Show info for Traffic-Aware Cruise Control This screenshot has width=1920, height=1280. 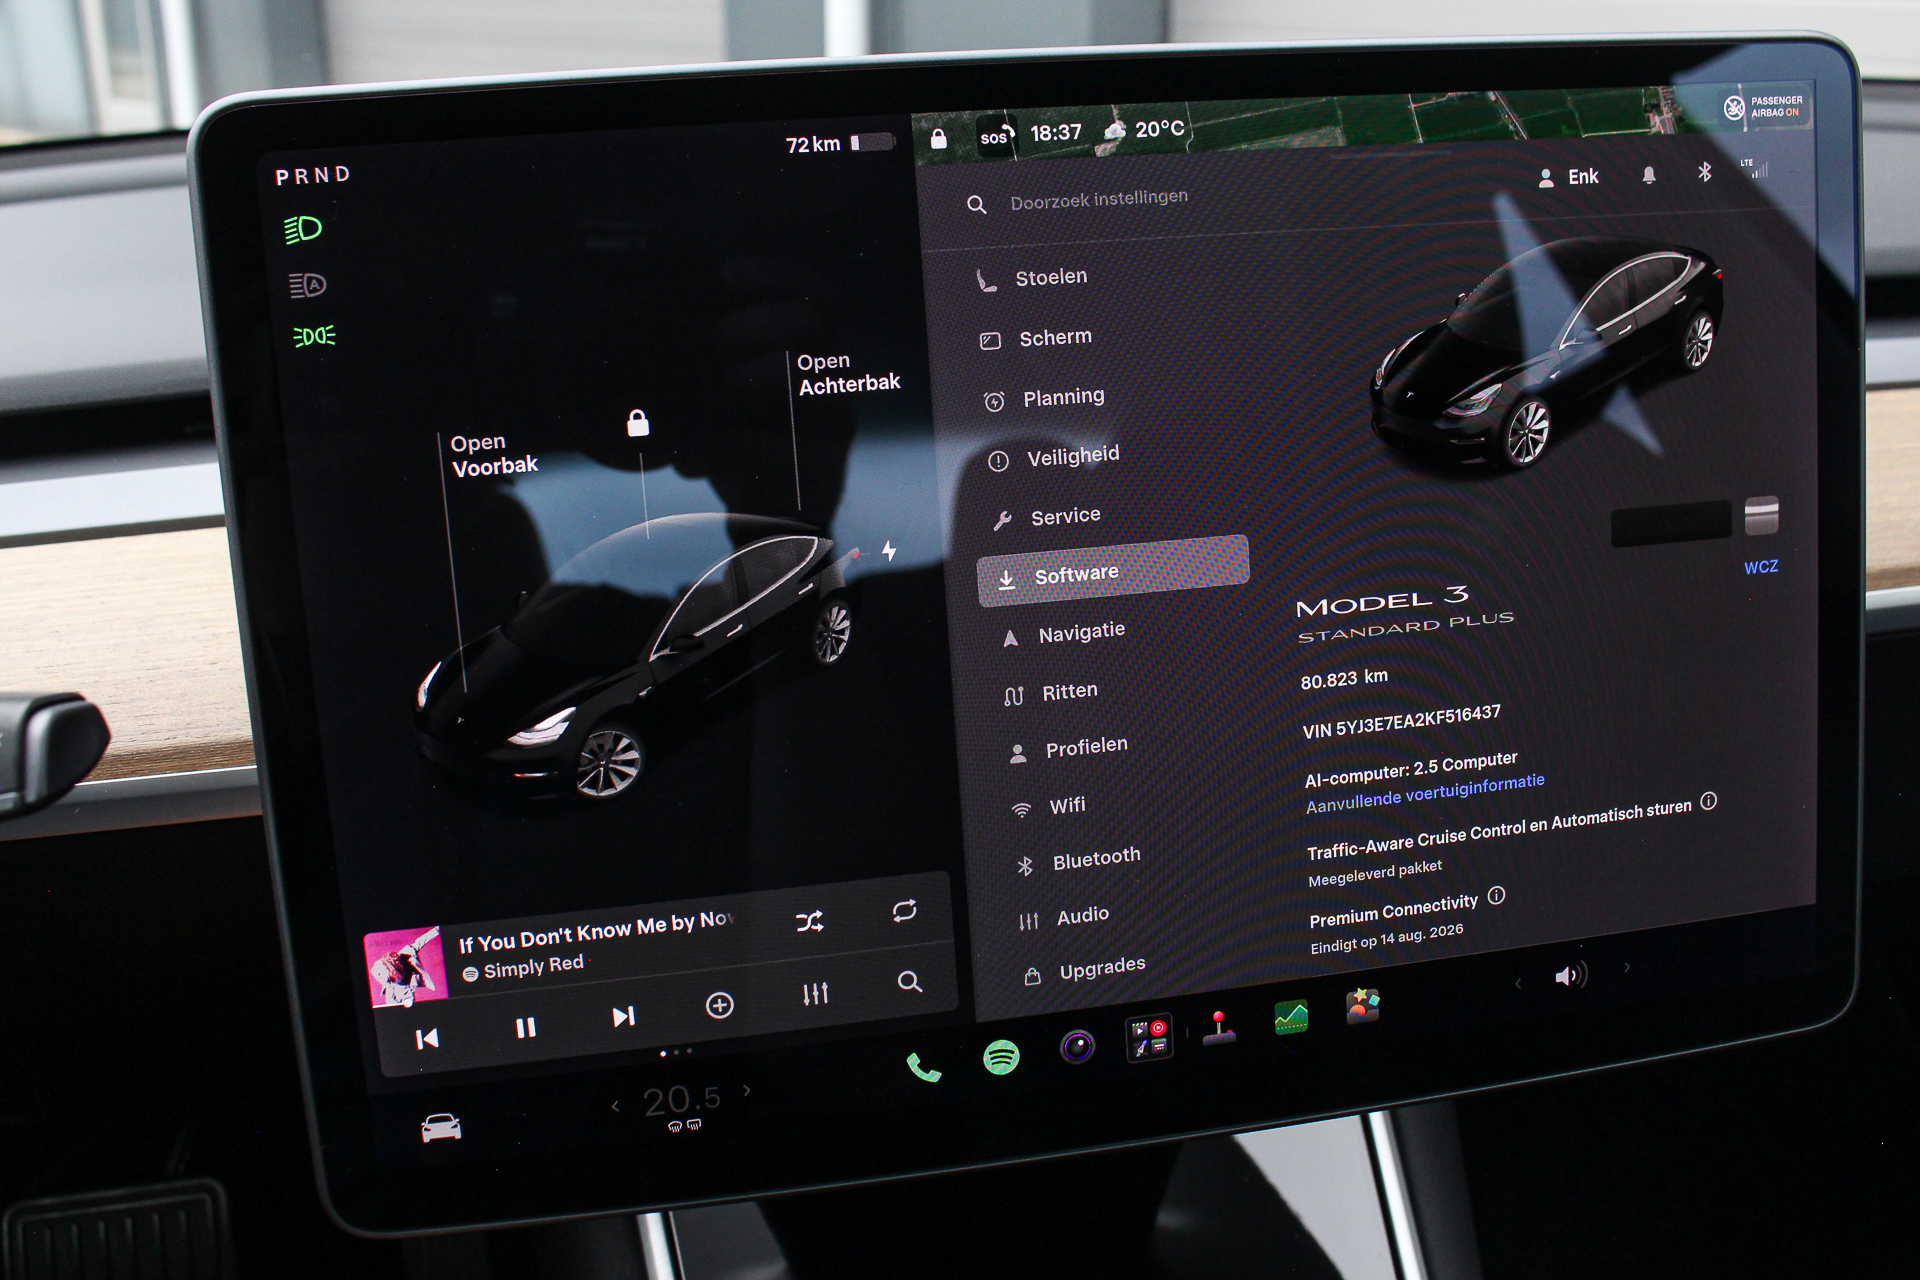(1709, 801)
